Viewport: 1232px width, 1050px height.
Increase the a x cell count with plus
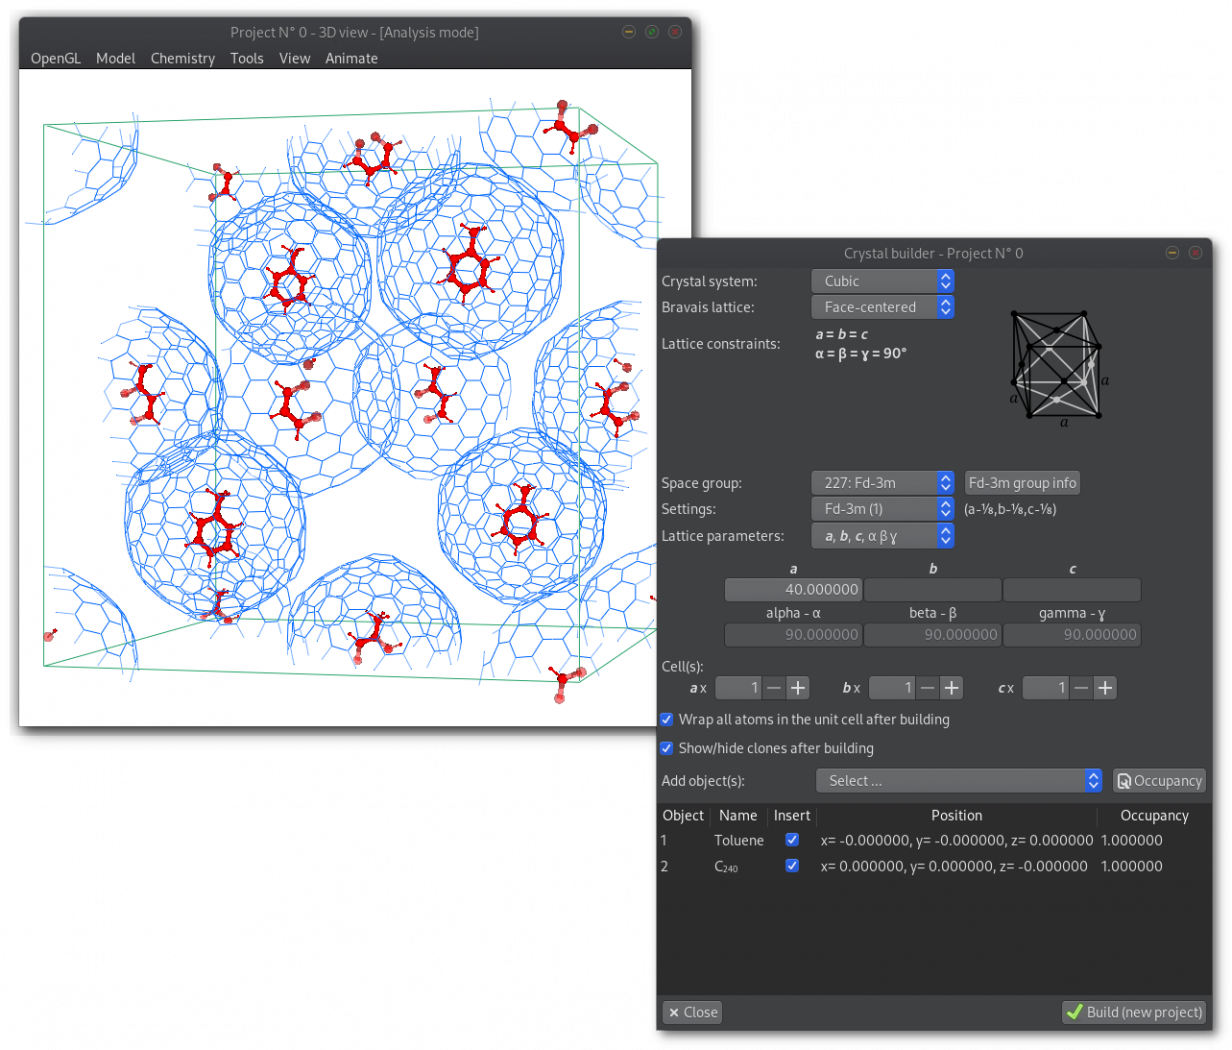pyautogui.click(x=798, y=688)
